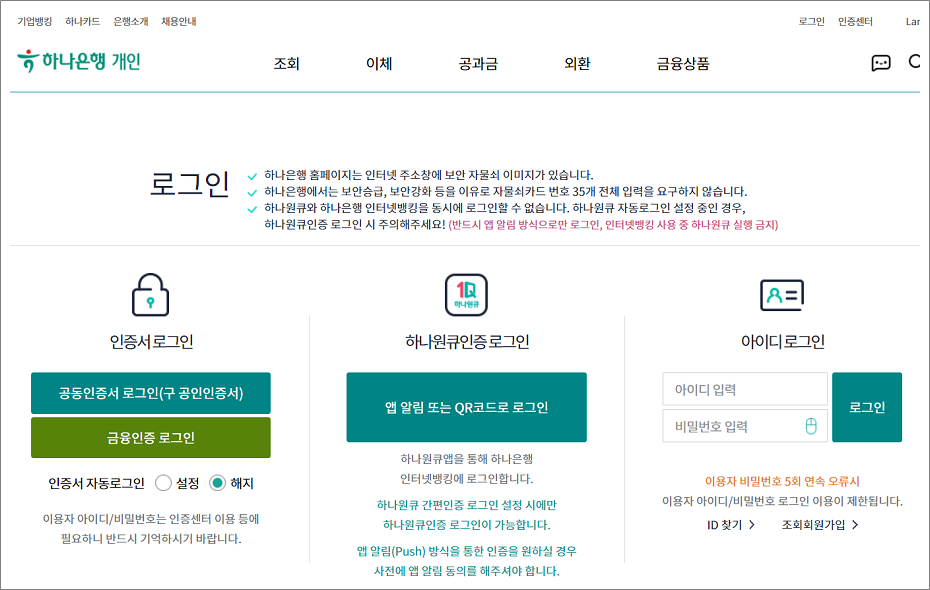Screen dimensions: 930x590
Task: Click the mouse virtual keyboard icon
Action: [811, 426]
